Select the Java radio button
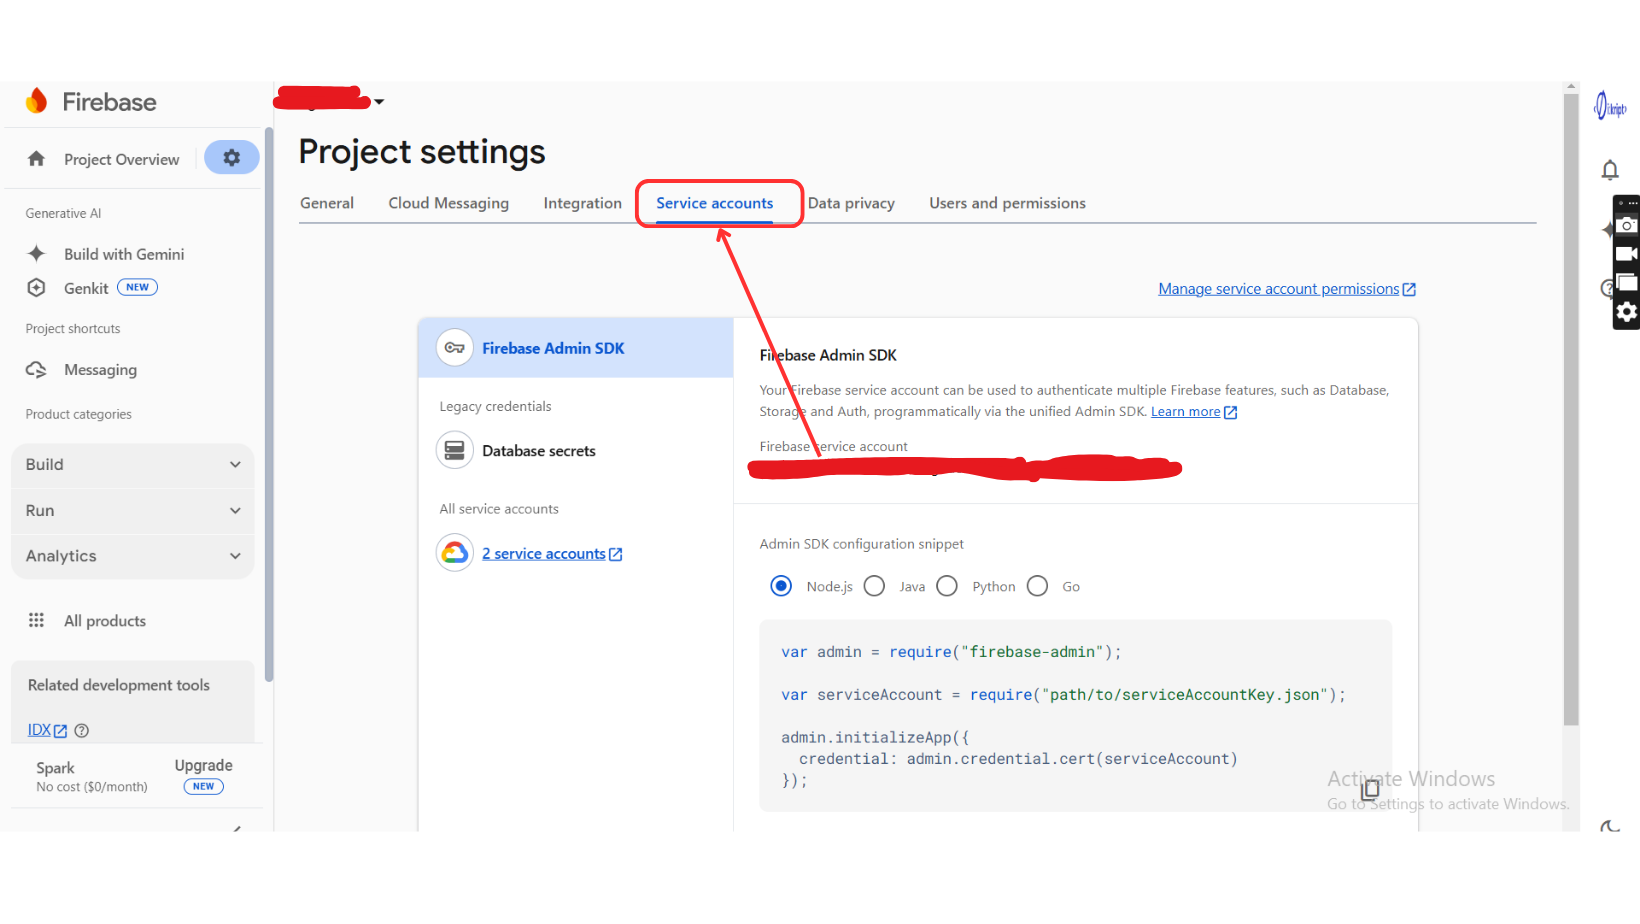The width and height of the screenshot is (1640, 924). [875, 586]
